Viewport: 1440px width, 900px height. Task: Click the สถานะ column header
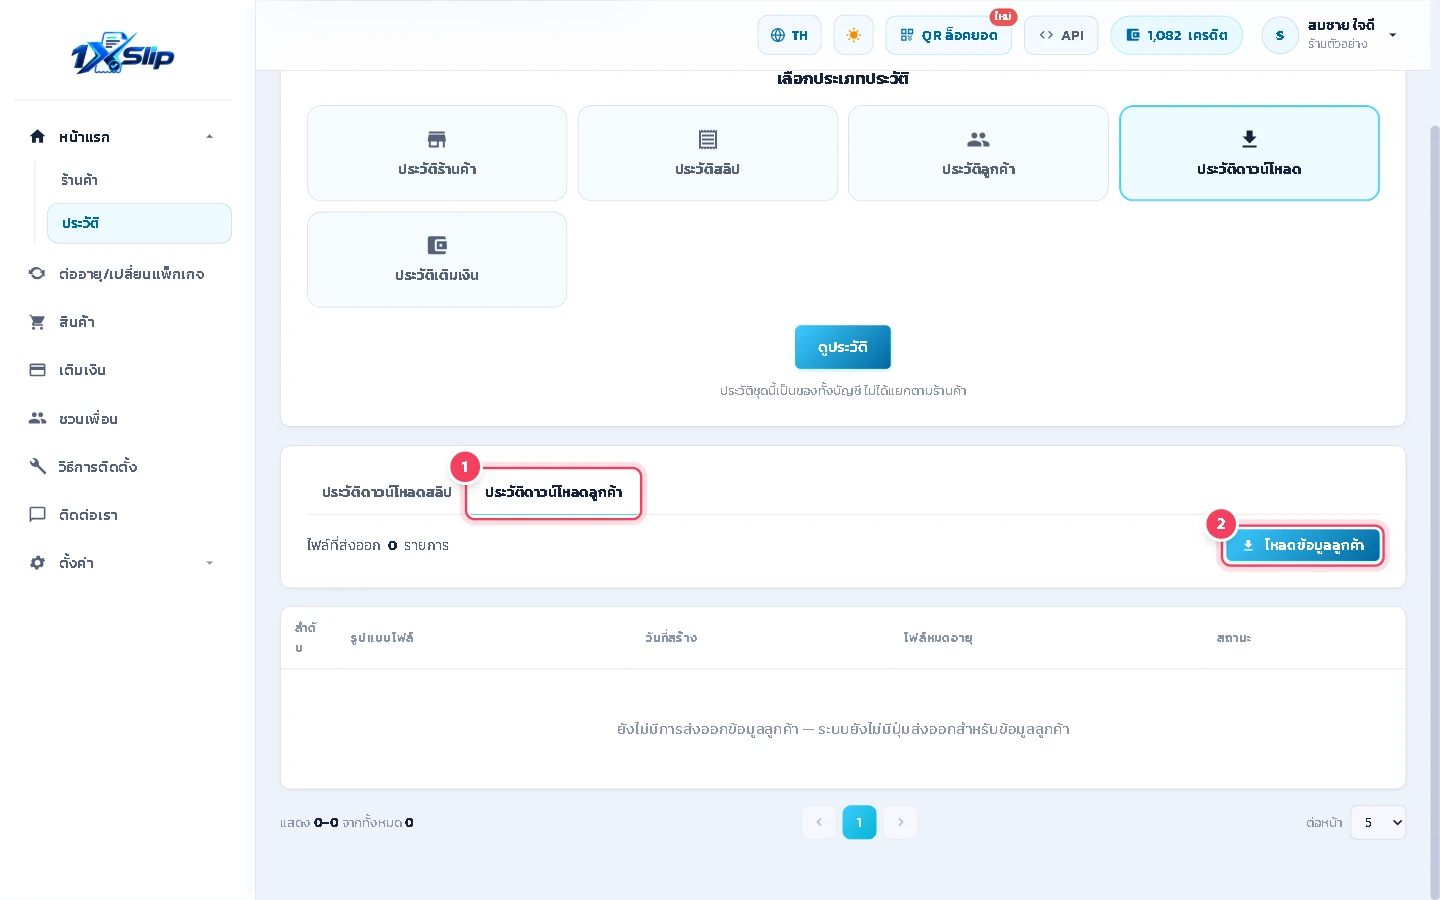1234,638
